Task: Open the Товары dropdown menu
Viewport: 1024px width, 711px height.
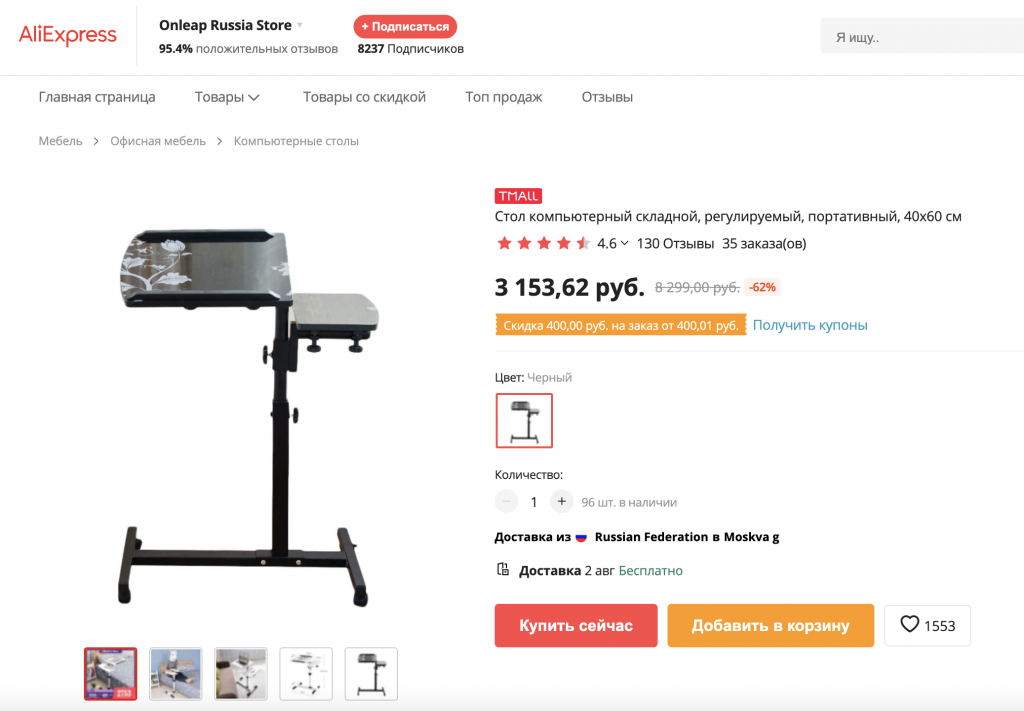Action: point(227,97)
